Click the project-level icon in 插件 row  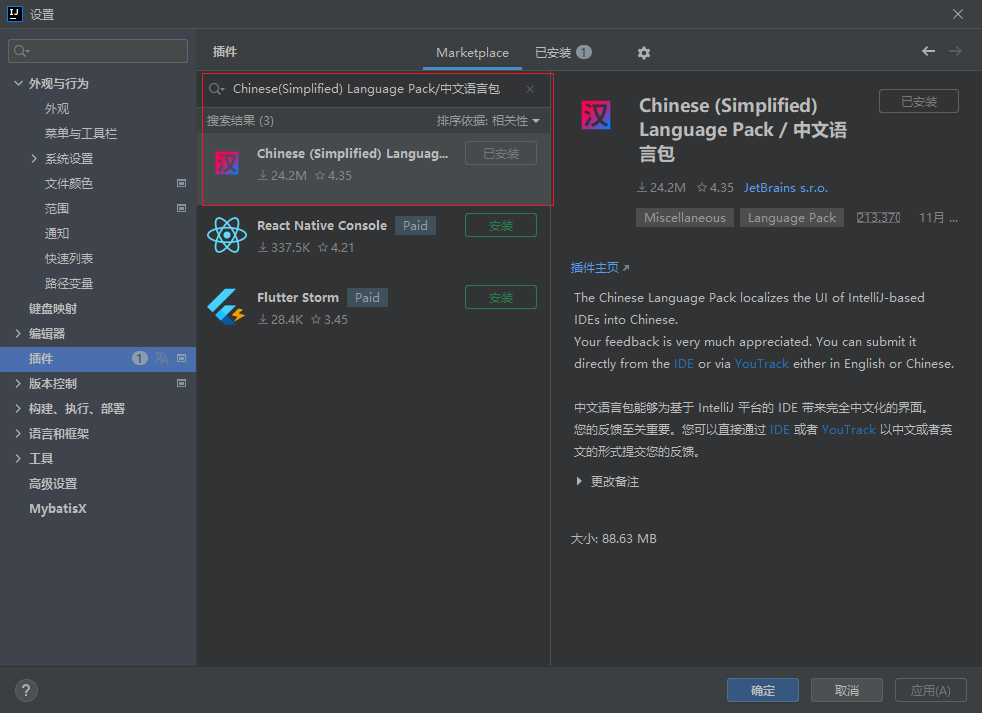pyautogui.click(x=182, y=358)
